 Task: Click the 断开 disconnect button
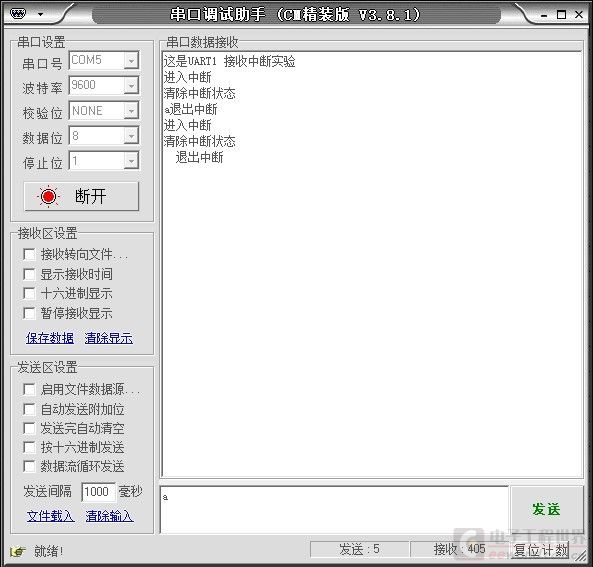[81, 196]
